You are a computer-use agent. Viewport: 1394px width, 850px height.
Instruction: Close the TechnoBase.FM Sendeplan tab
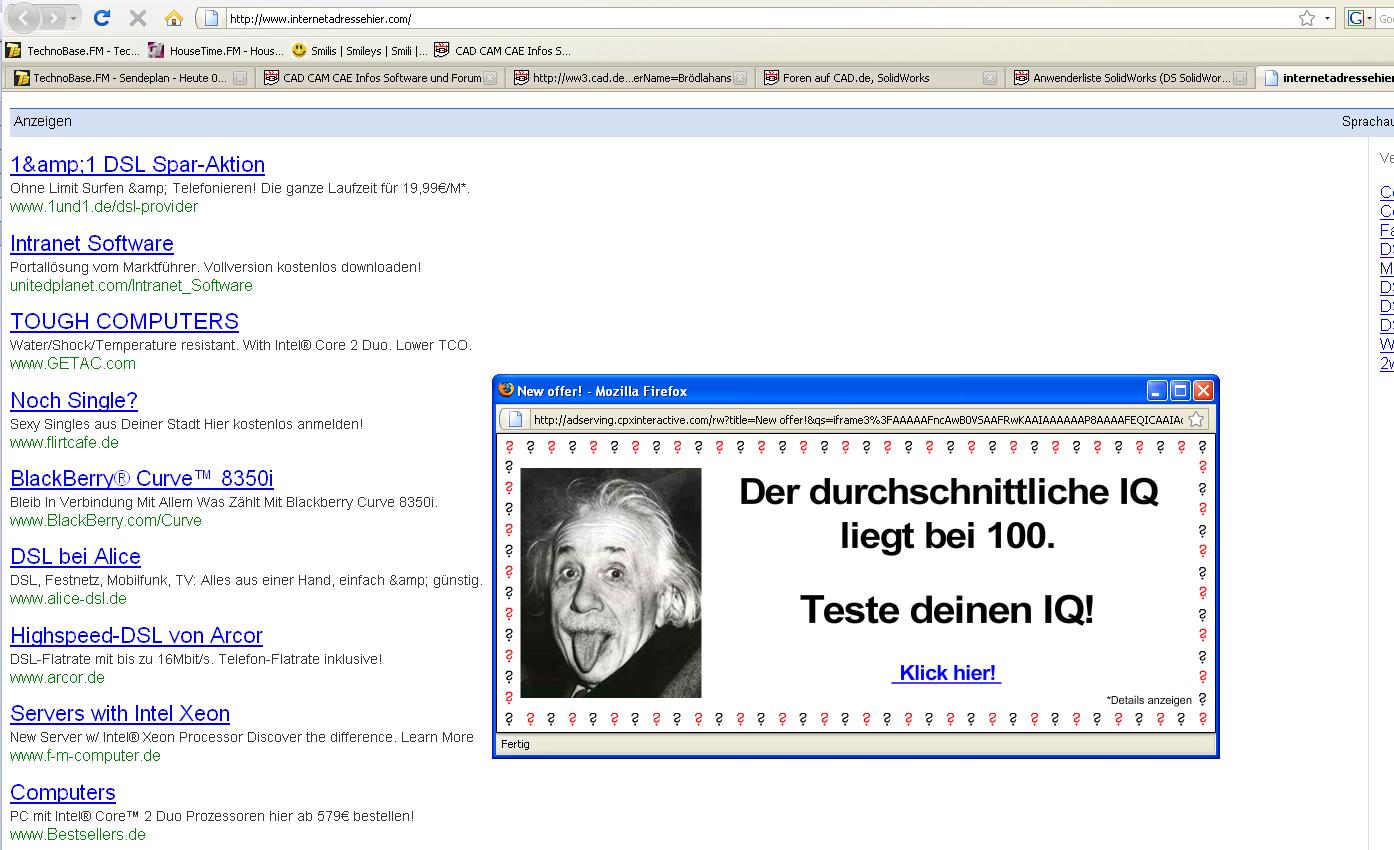click(x=240, y=78)
